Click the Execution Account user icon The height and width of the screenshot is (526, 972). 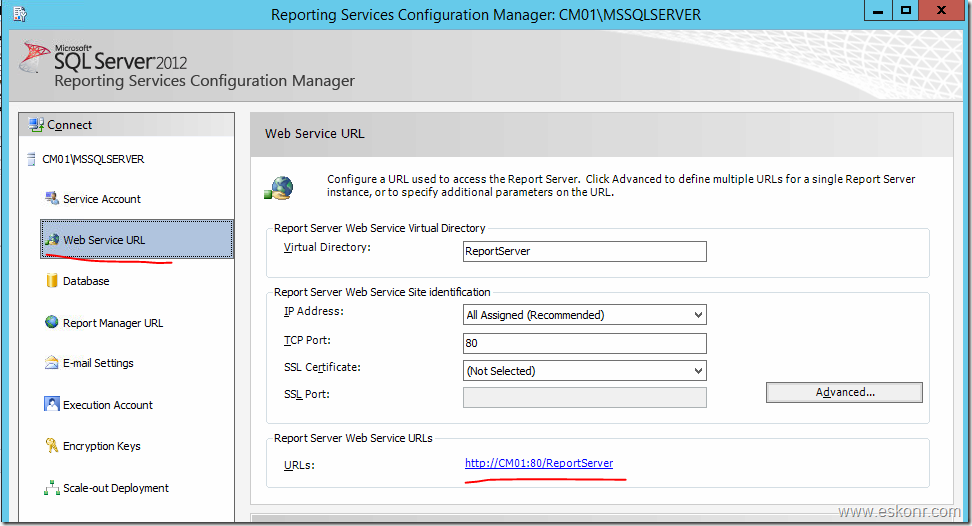[52, 404]
